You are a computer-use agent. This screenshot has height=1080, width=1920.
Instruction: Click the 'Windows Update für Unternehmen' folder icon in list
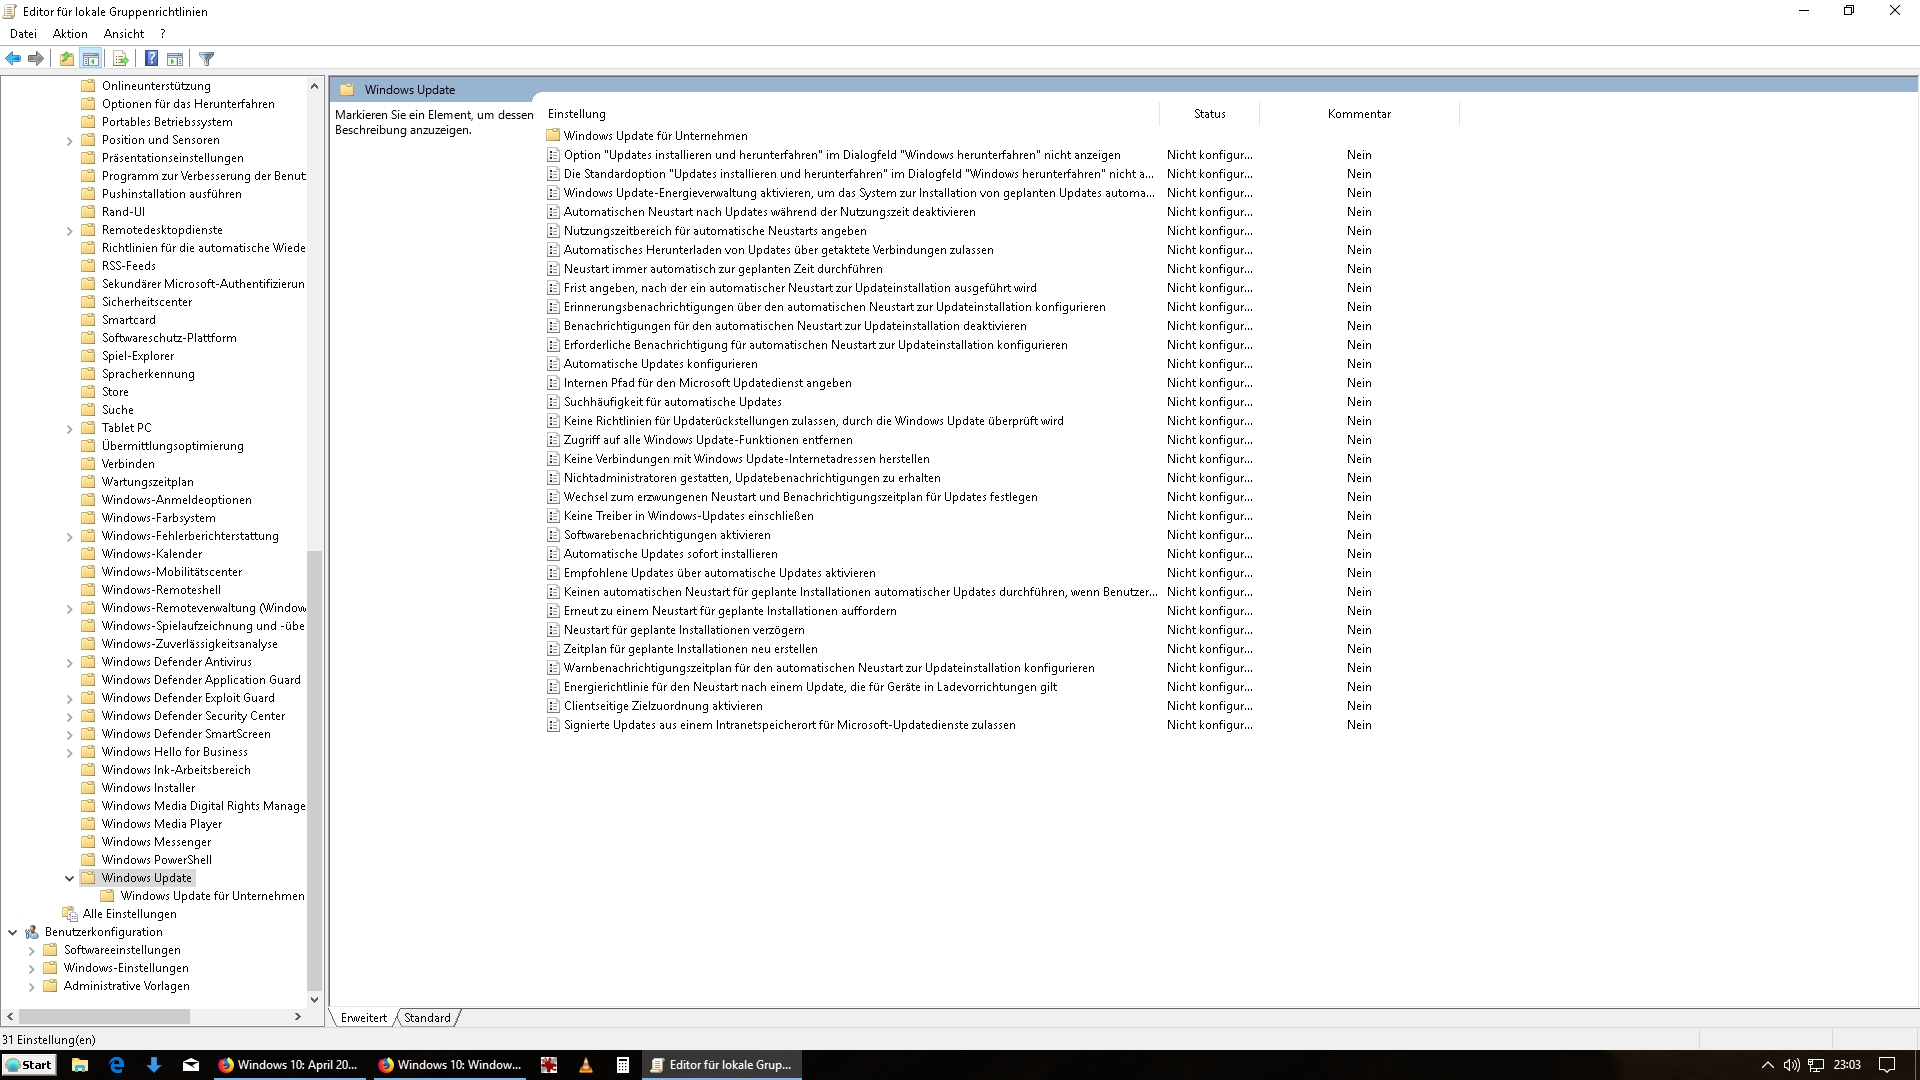(553, 135)
